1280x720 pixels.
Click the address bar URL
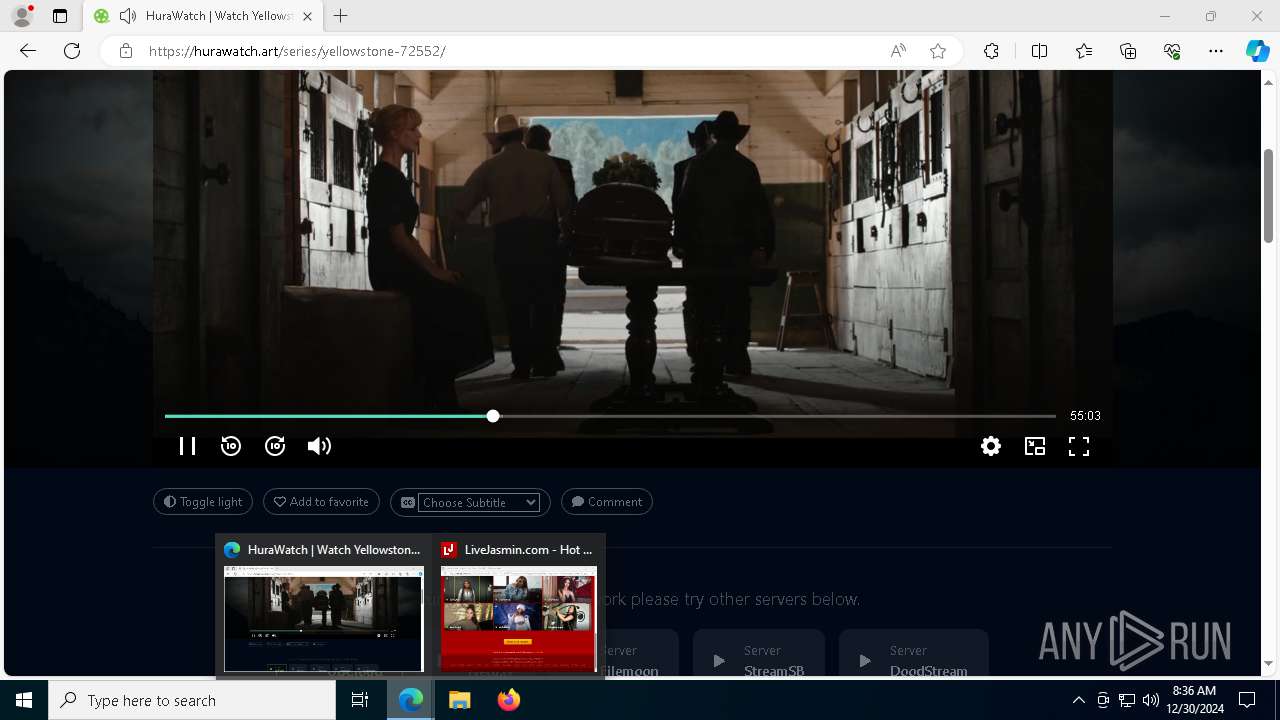point(297,51)
